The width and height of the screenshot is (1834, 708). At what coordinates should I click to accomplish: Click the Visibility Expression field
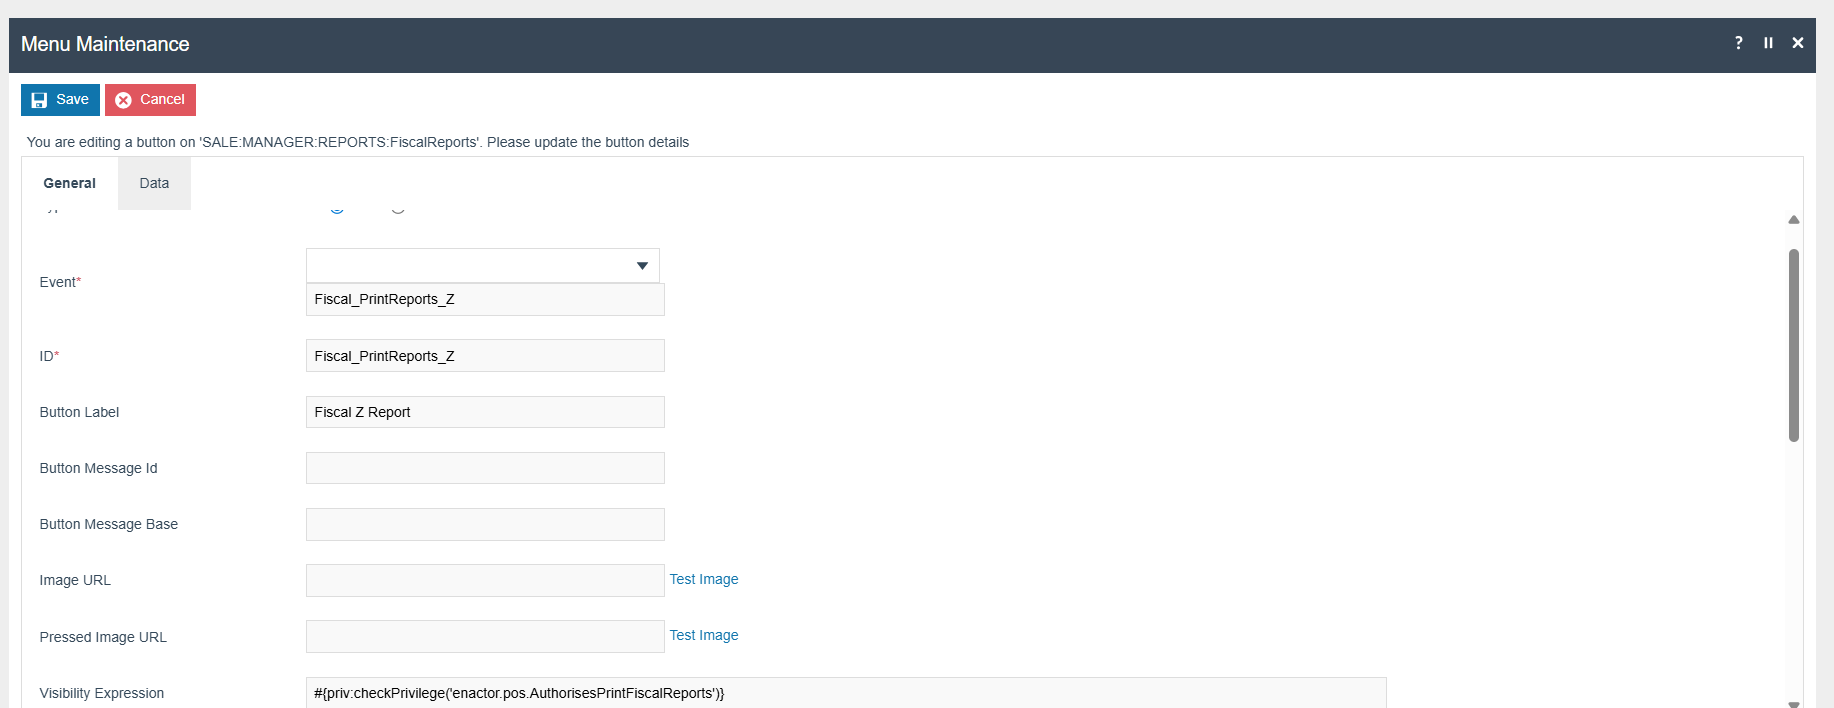845,692
